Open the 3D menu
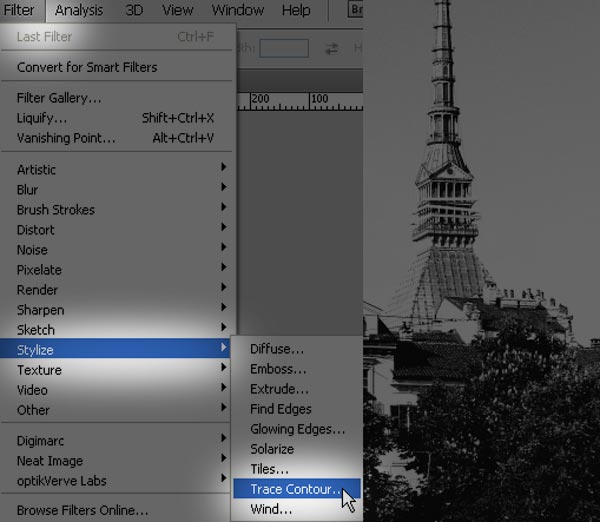The width and height of the screenshot is (600, 522). pos(134,10)
